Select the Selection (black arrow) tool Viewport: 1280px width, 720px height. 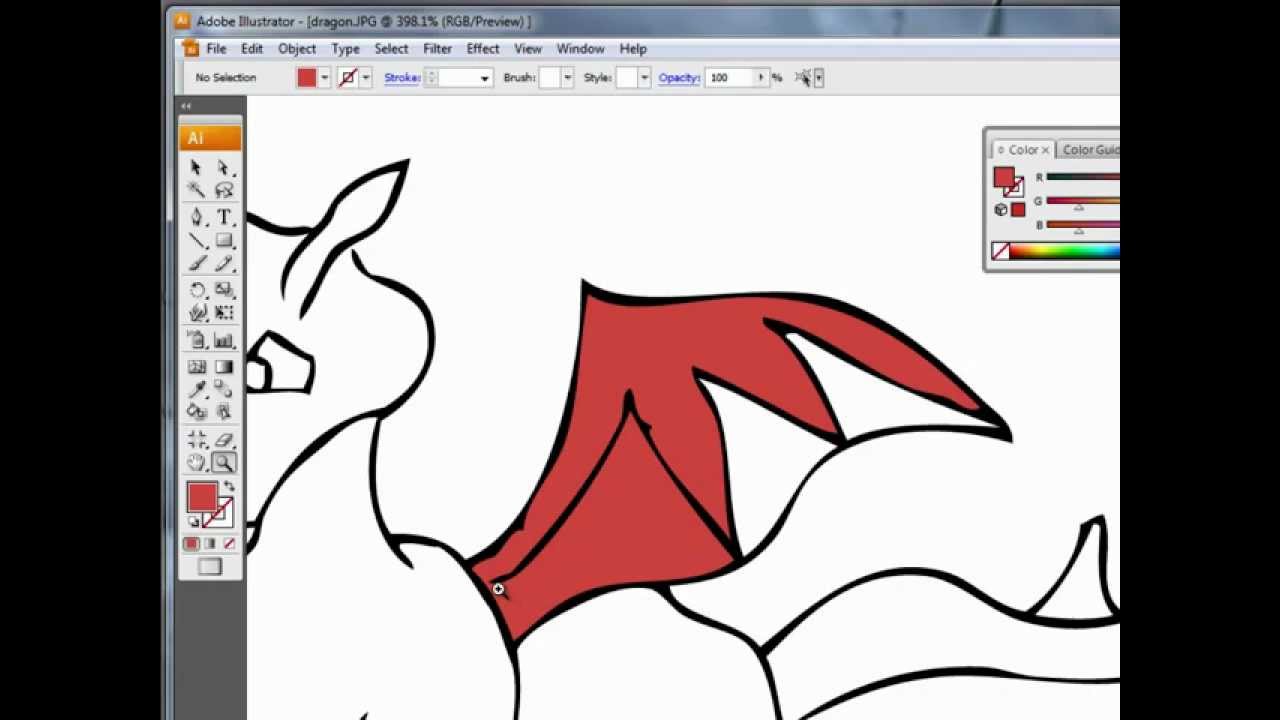click(x=196, y=168)
